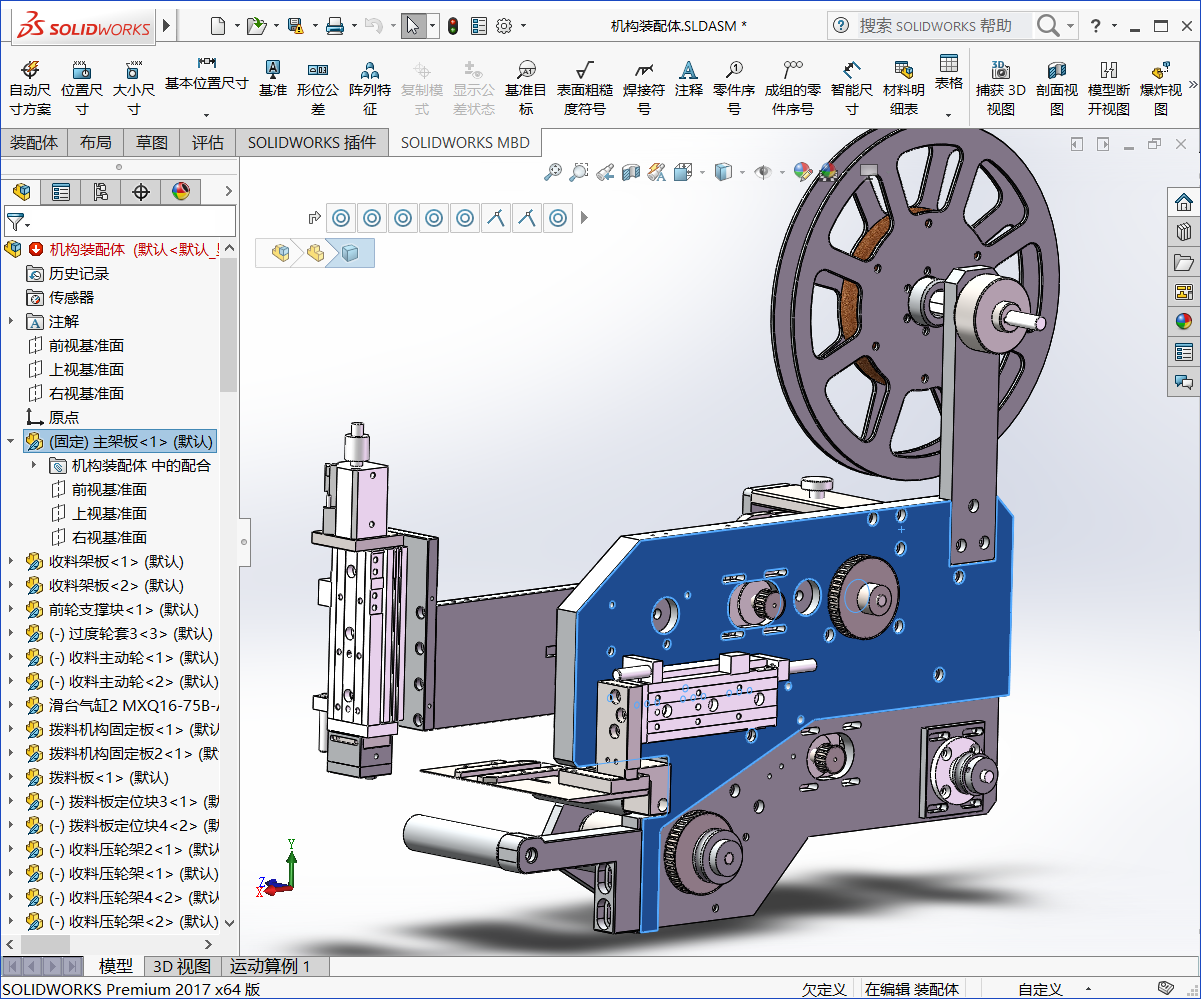Screen dimensions: 1201x999
Task: Open the Options gear icon in title bar
Action: pos(504,26)
